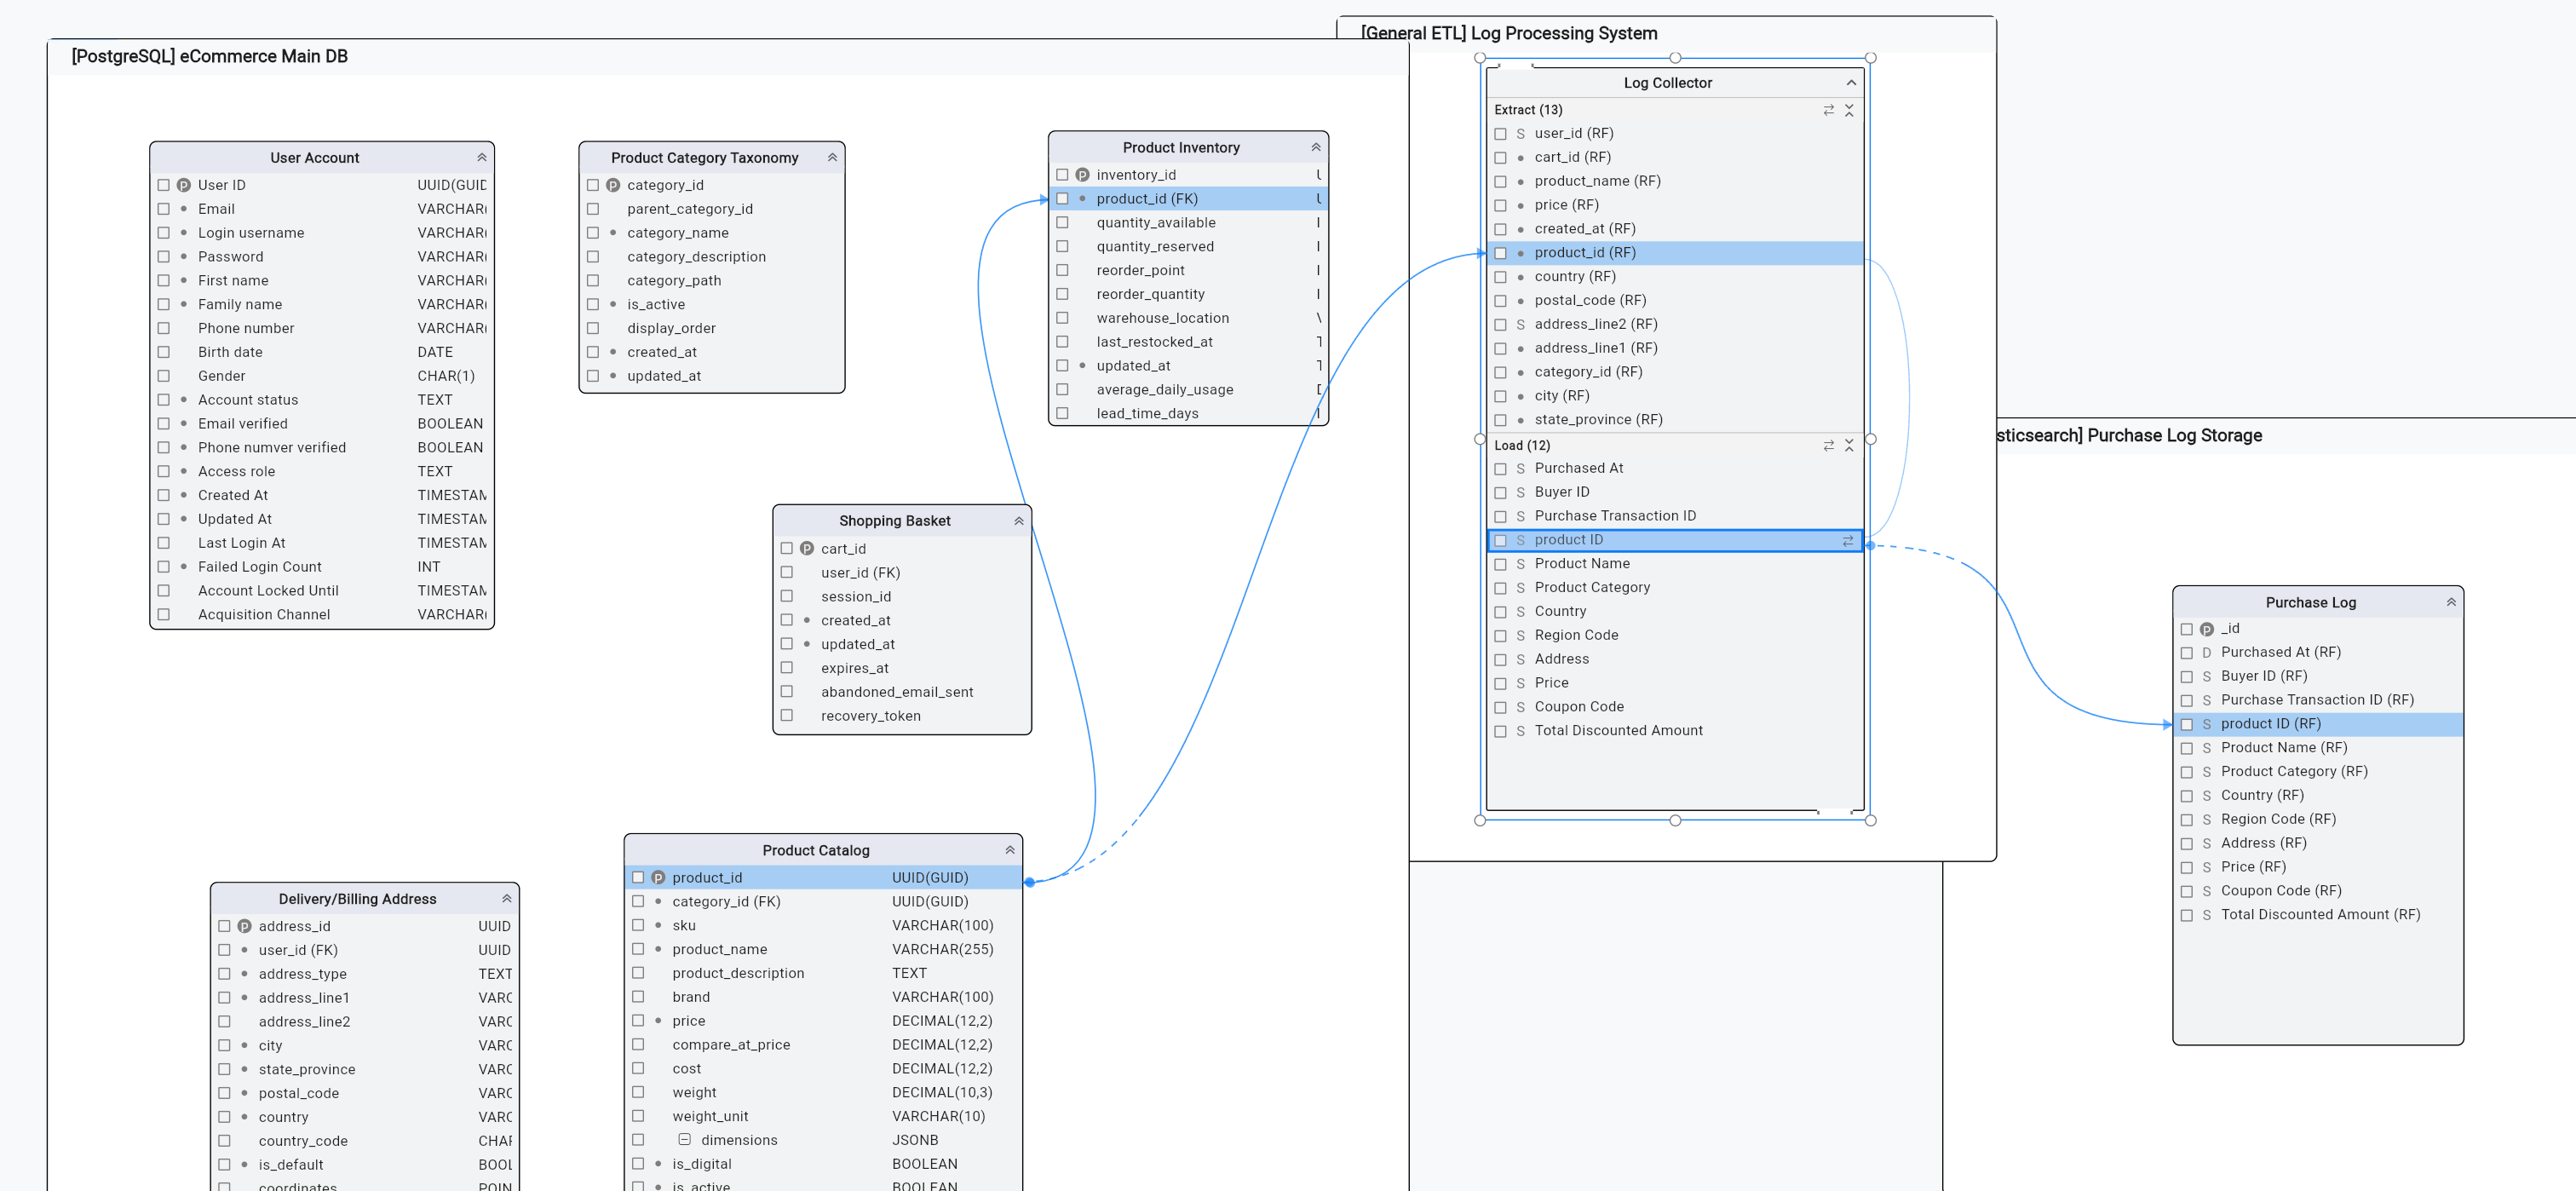
Task: Click the primary key icon next to _id in Purchase Log
Action: pyautogui.click(x=2206, y=628)
